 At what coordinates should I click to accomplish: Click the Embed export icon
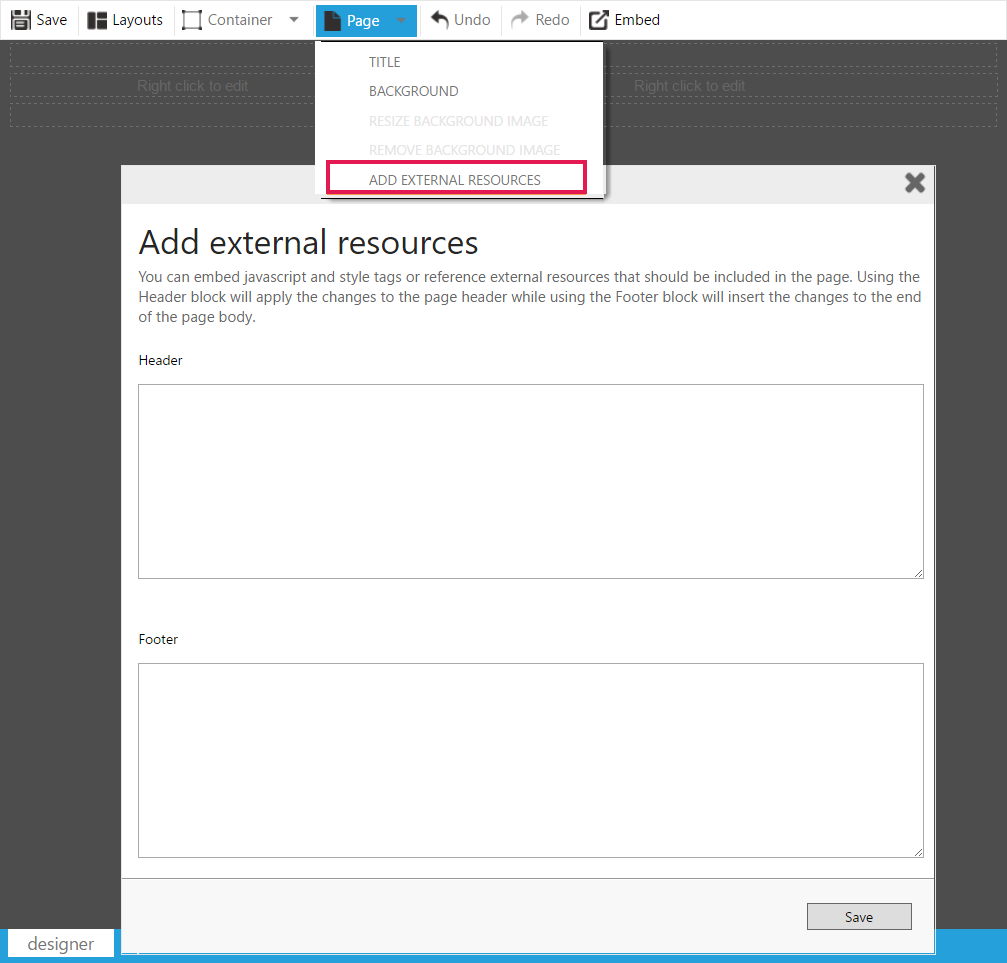(599, 20)
